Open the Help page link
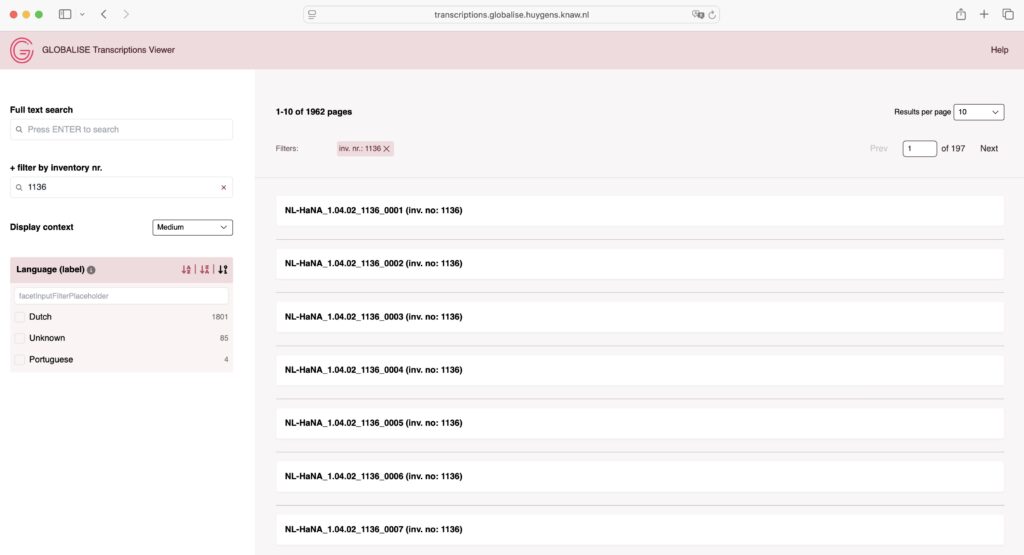This screenshot has width=1024, height=555. (x=999, y=50)
